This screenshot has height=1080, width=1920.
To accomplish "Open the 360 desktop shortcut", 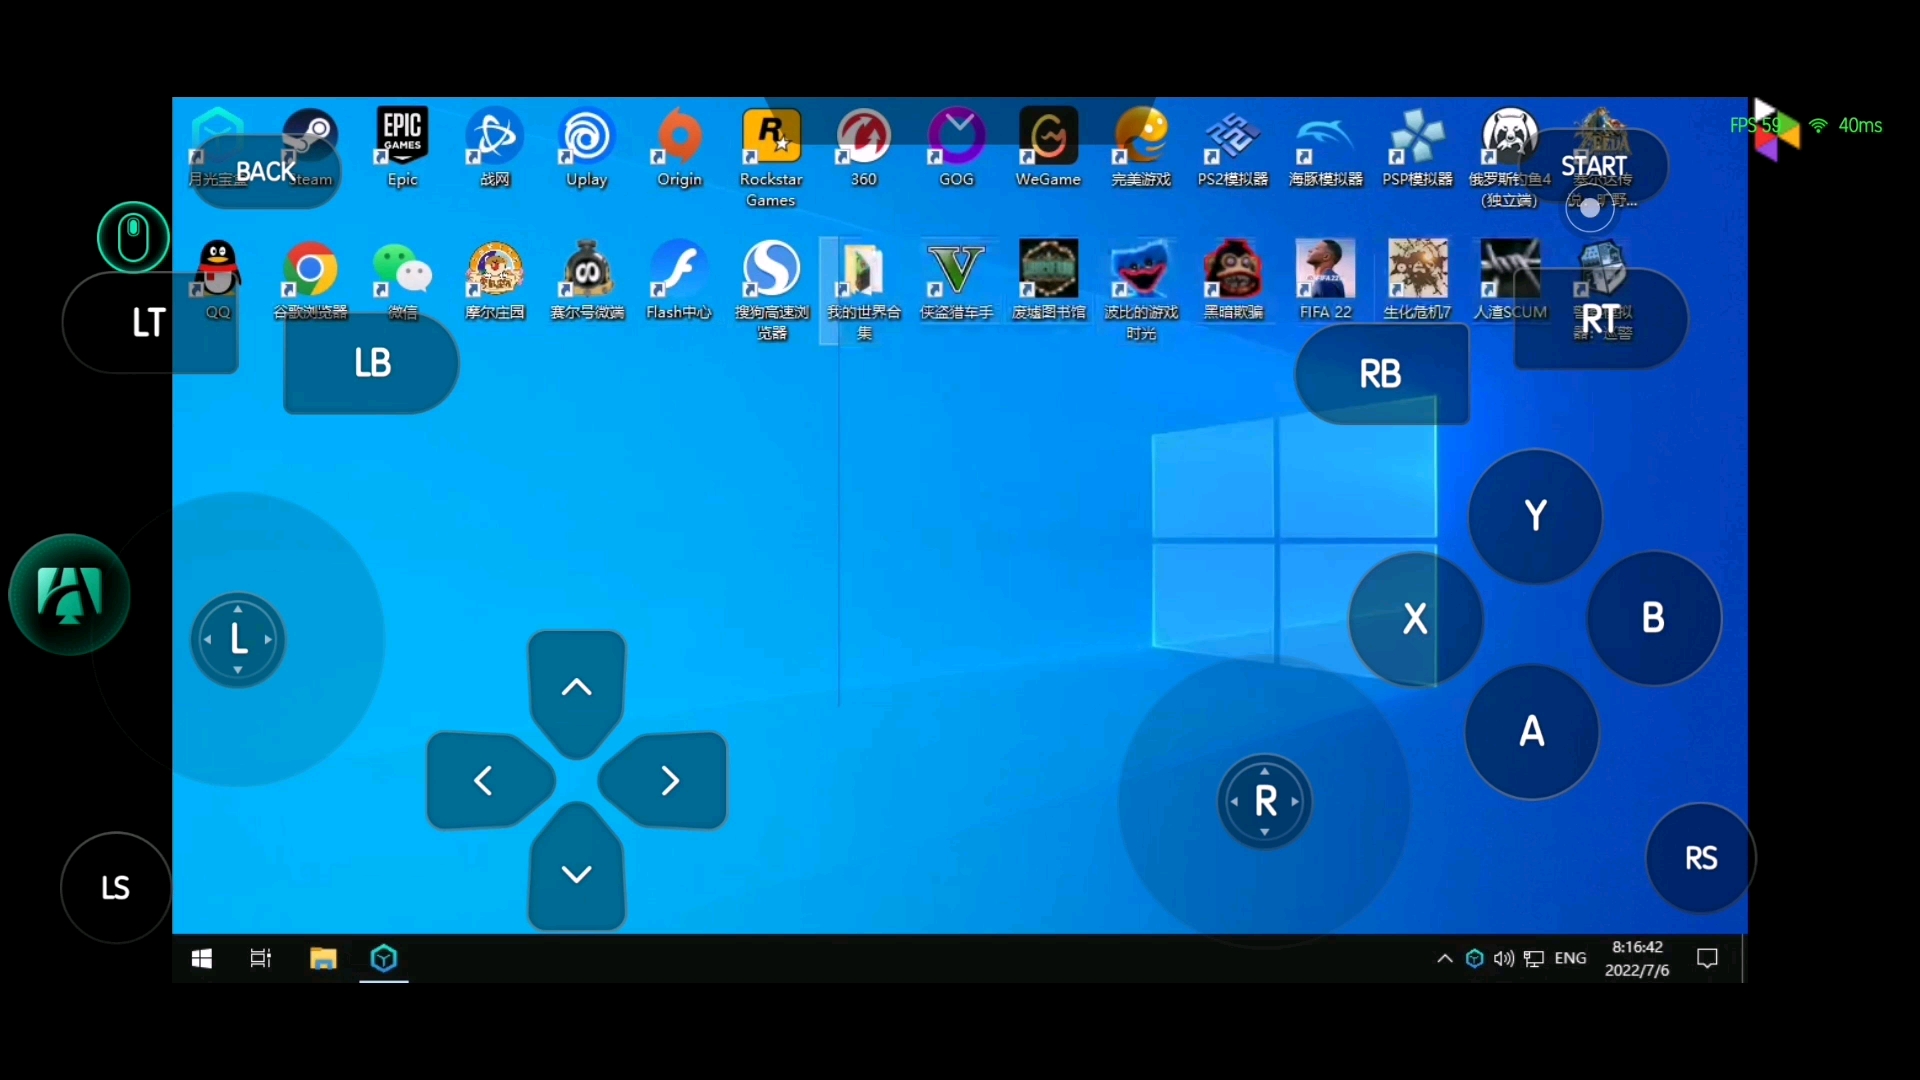I will (x=864, y=147).
